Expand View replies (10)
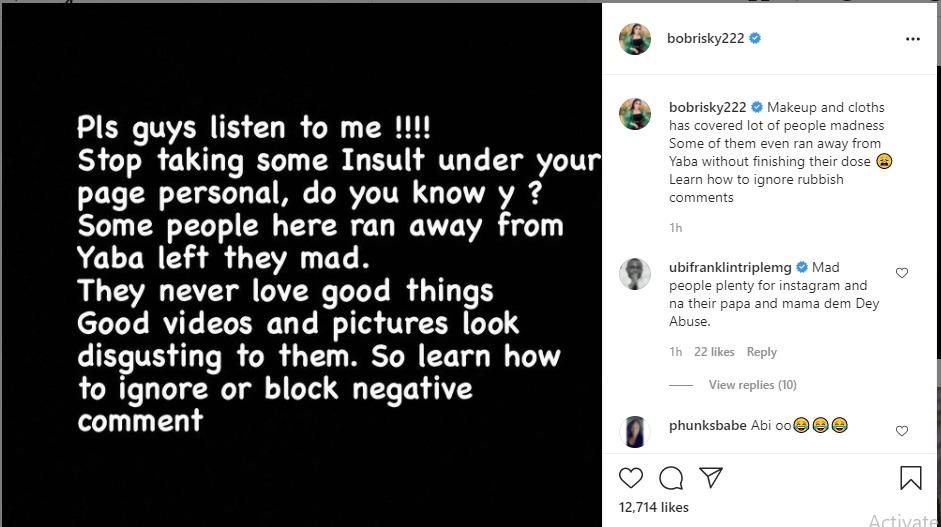Image resolution: width=941 pixels, height=527 pixels. click(752, 385)
